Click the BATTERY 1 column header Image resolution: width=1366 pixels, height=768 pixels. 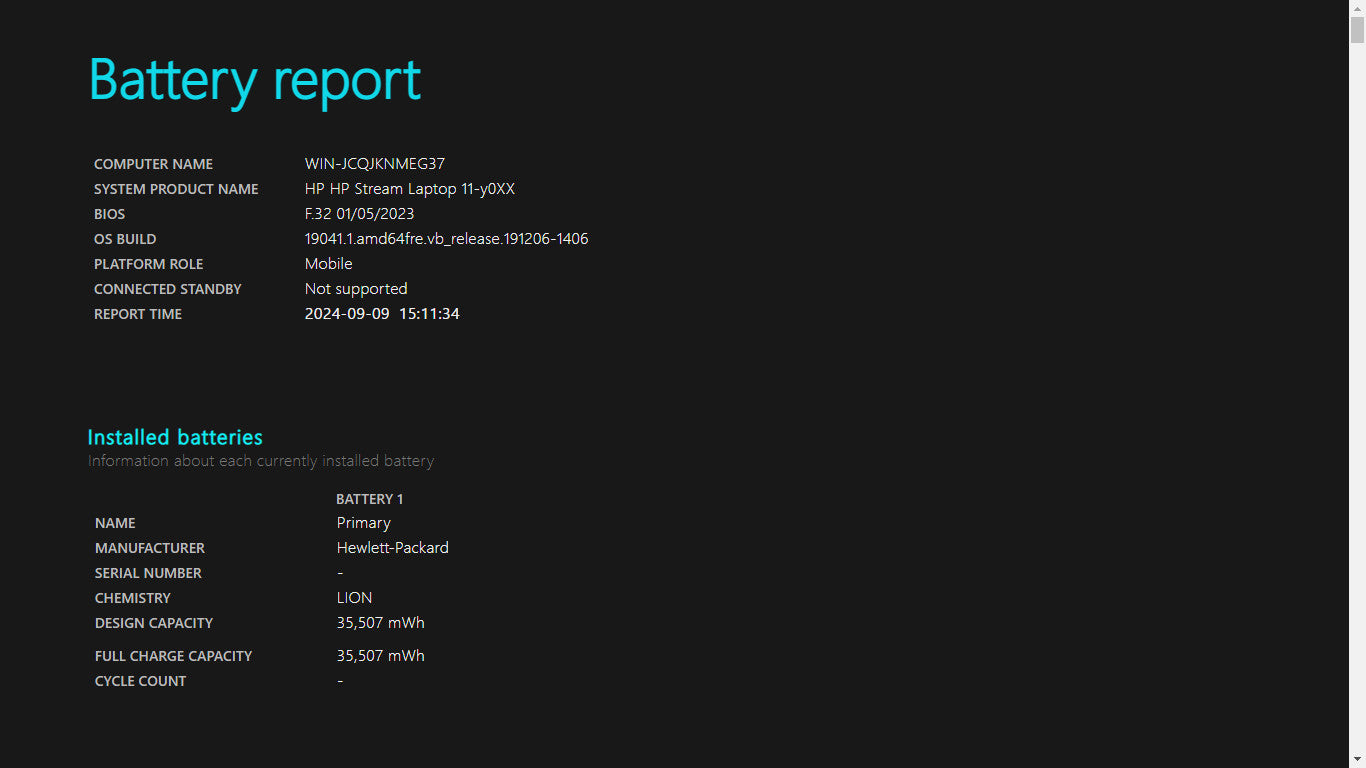click(x=370, y=499)
